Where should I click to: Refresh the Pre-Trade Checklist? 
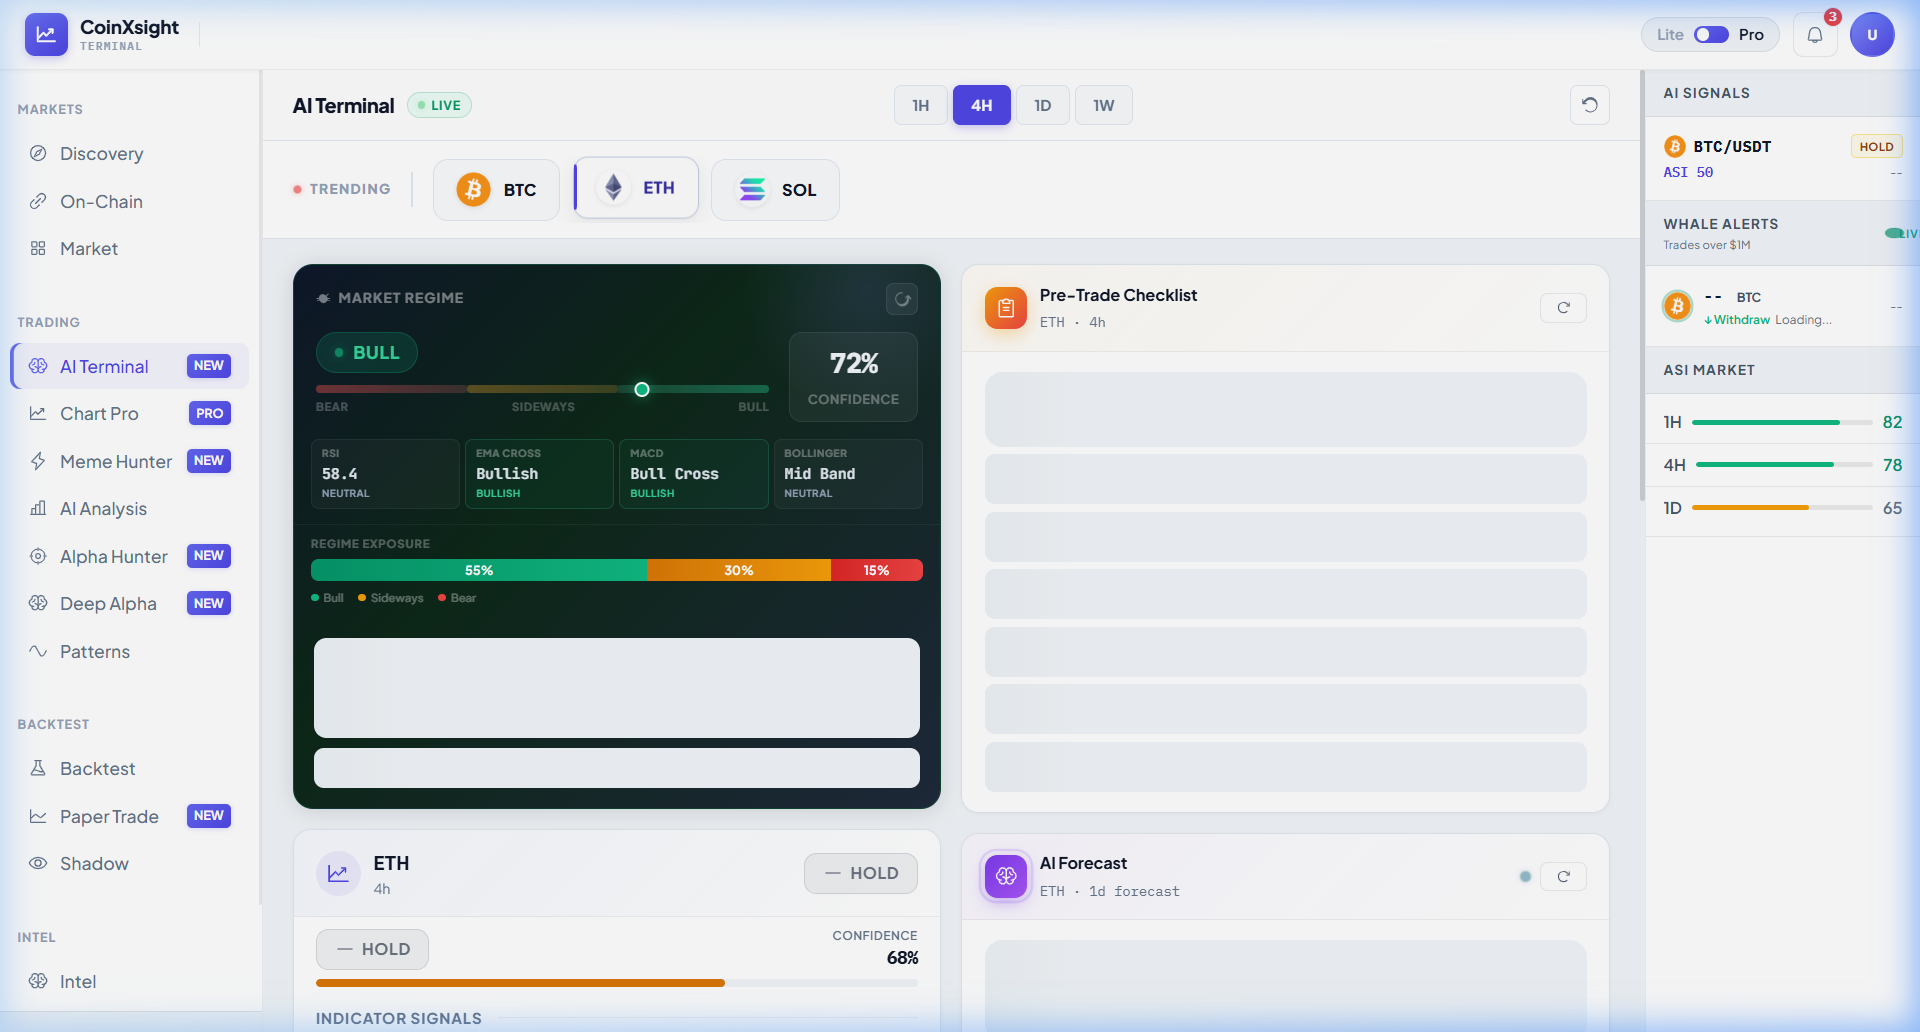click(x=1563, y=308)
